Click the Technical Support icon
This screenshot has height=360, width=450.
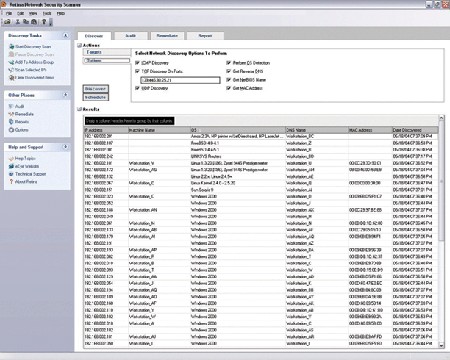coord(11,174)
